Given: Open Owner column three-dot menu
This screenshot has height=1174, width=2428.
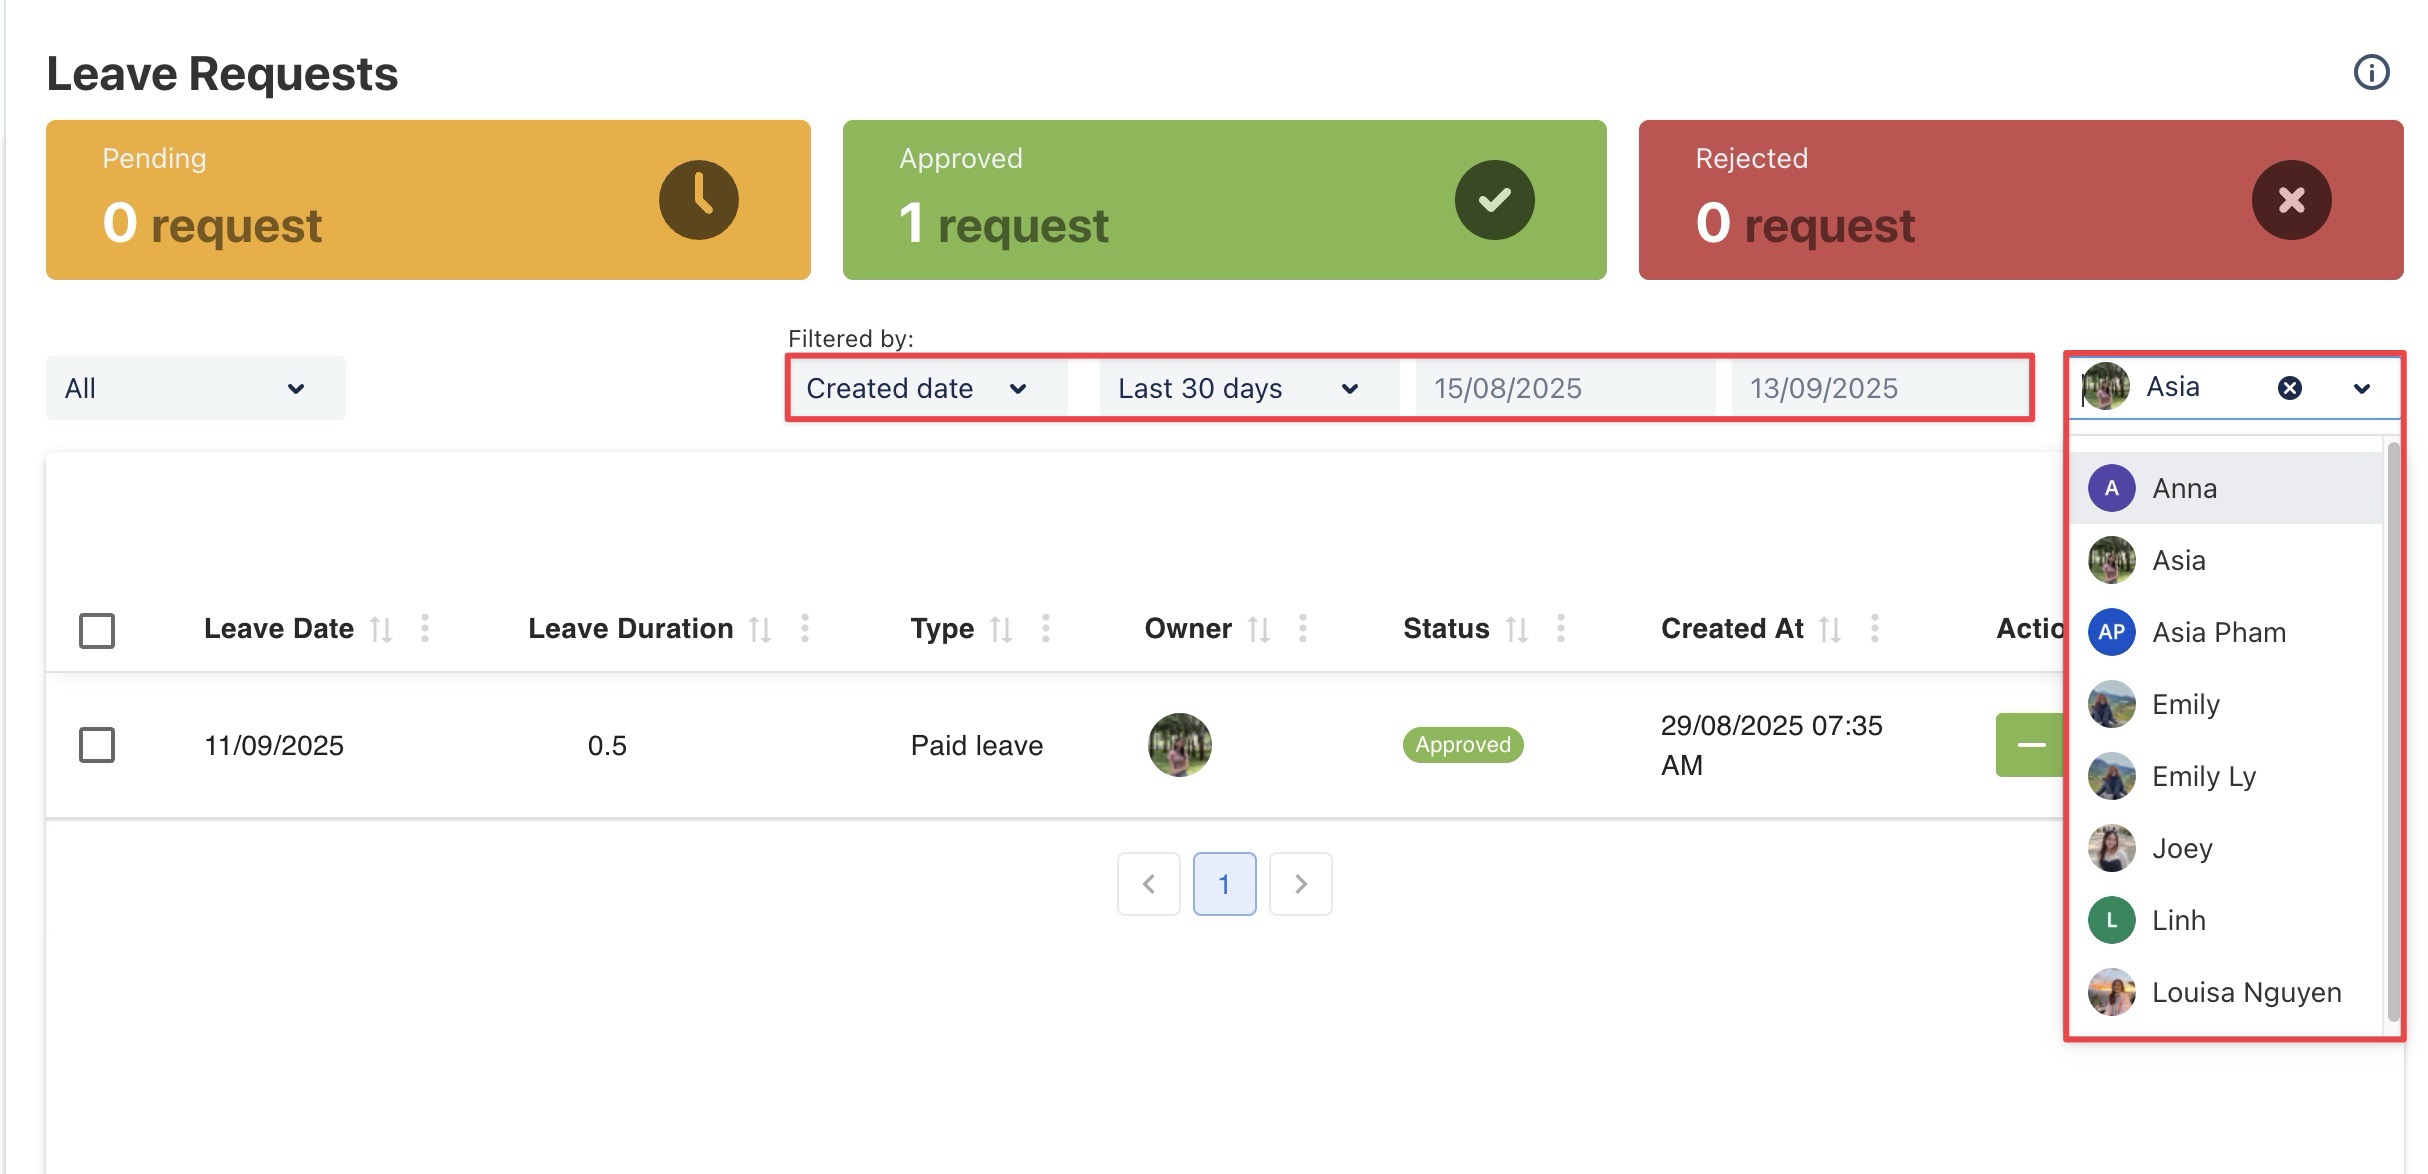Looking at the screenshot, I should click(1302, 628).
